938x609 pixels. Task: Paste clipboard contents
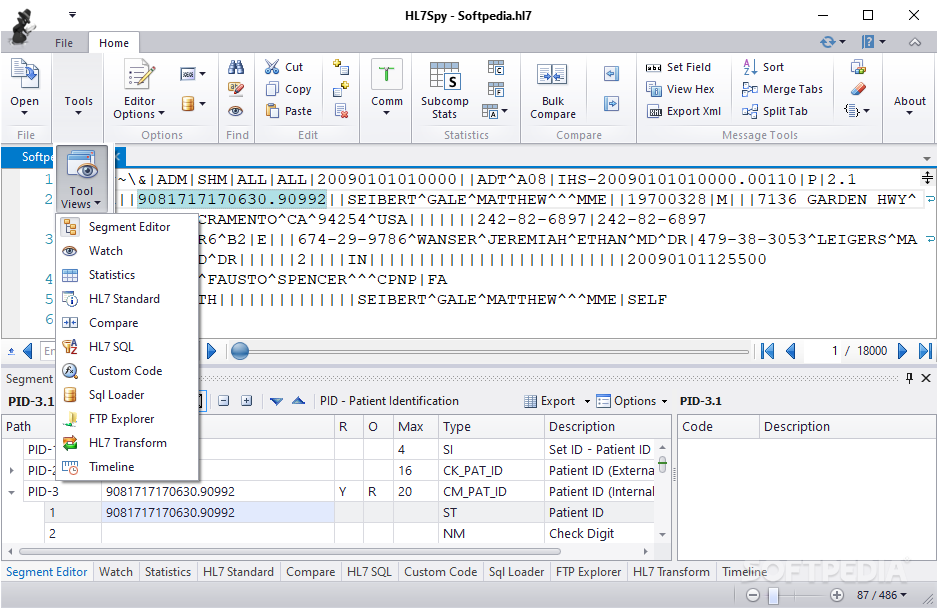point(289,111)
